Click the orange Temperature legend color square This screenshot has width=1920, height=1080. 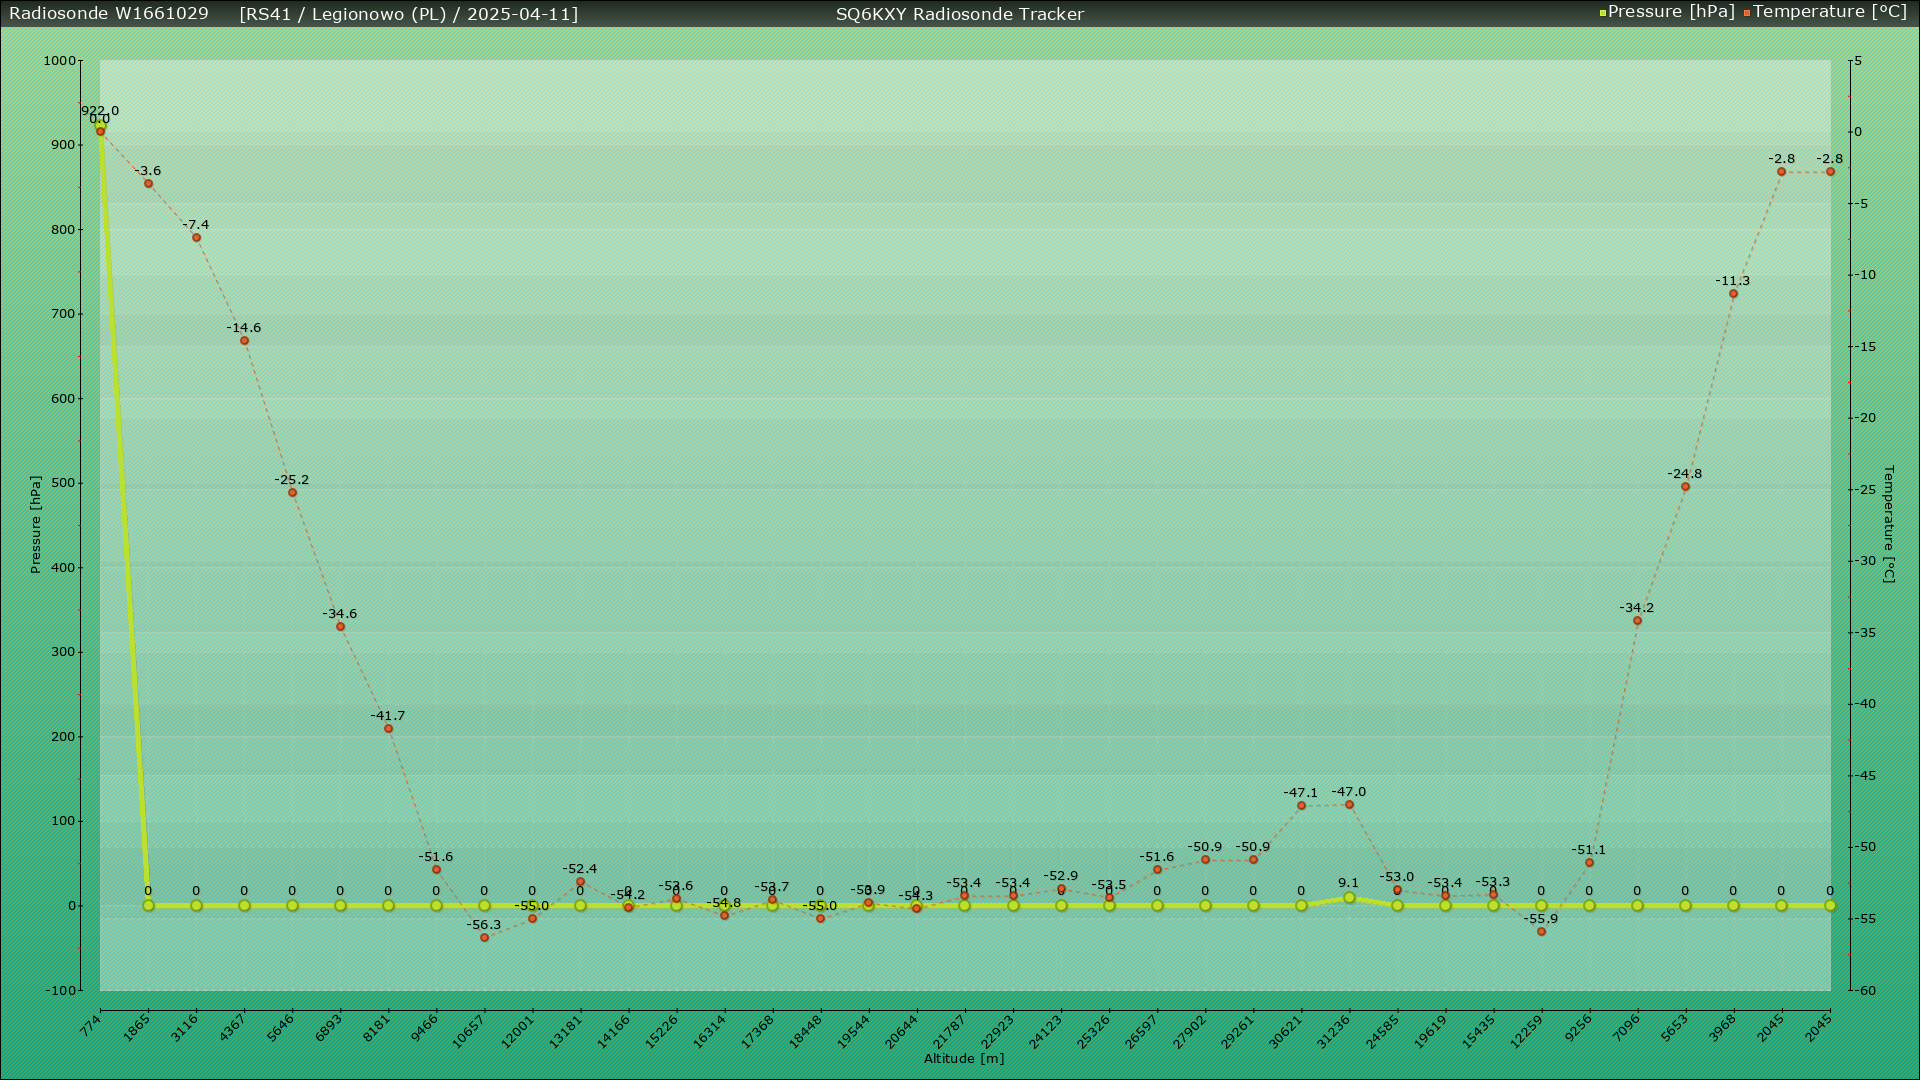1747,13
